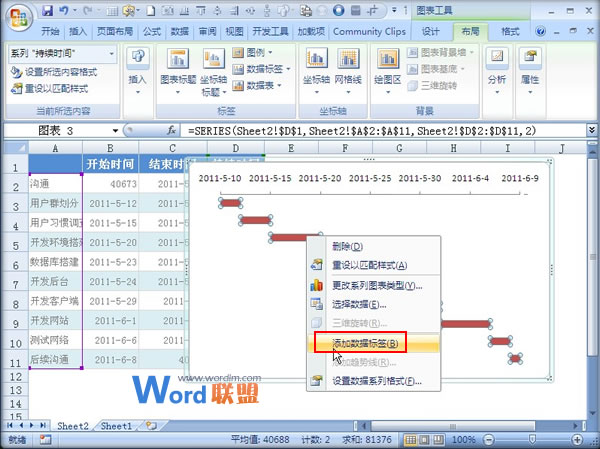Select cell B3 with 2011-5-12
Viewport: 600px width, 449px height.
[111, 203]
